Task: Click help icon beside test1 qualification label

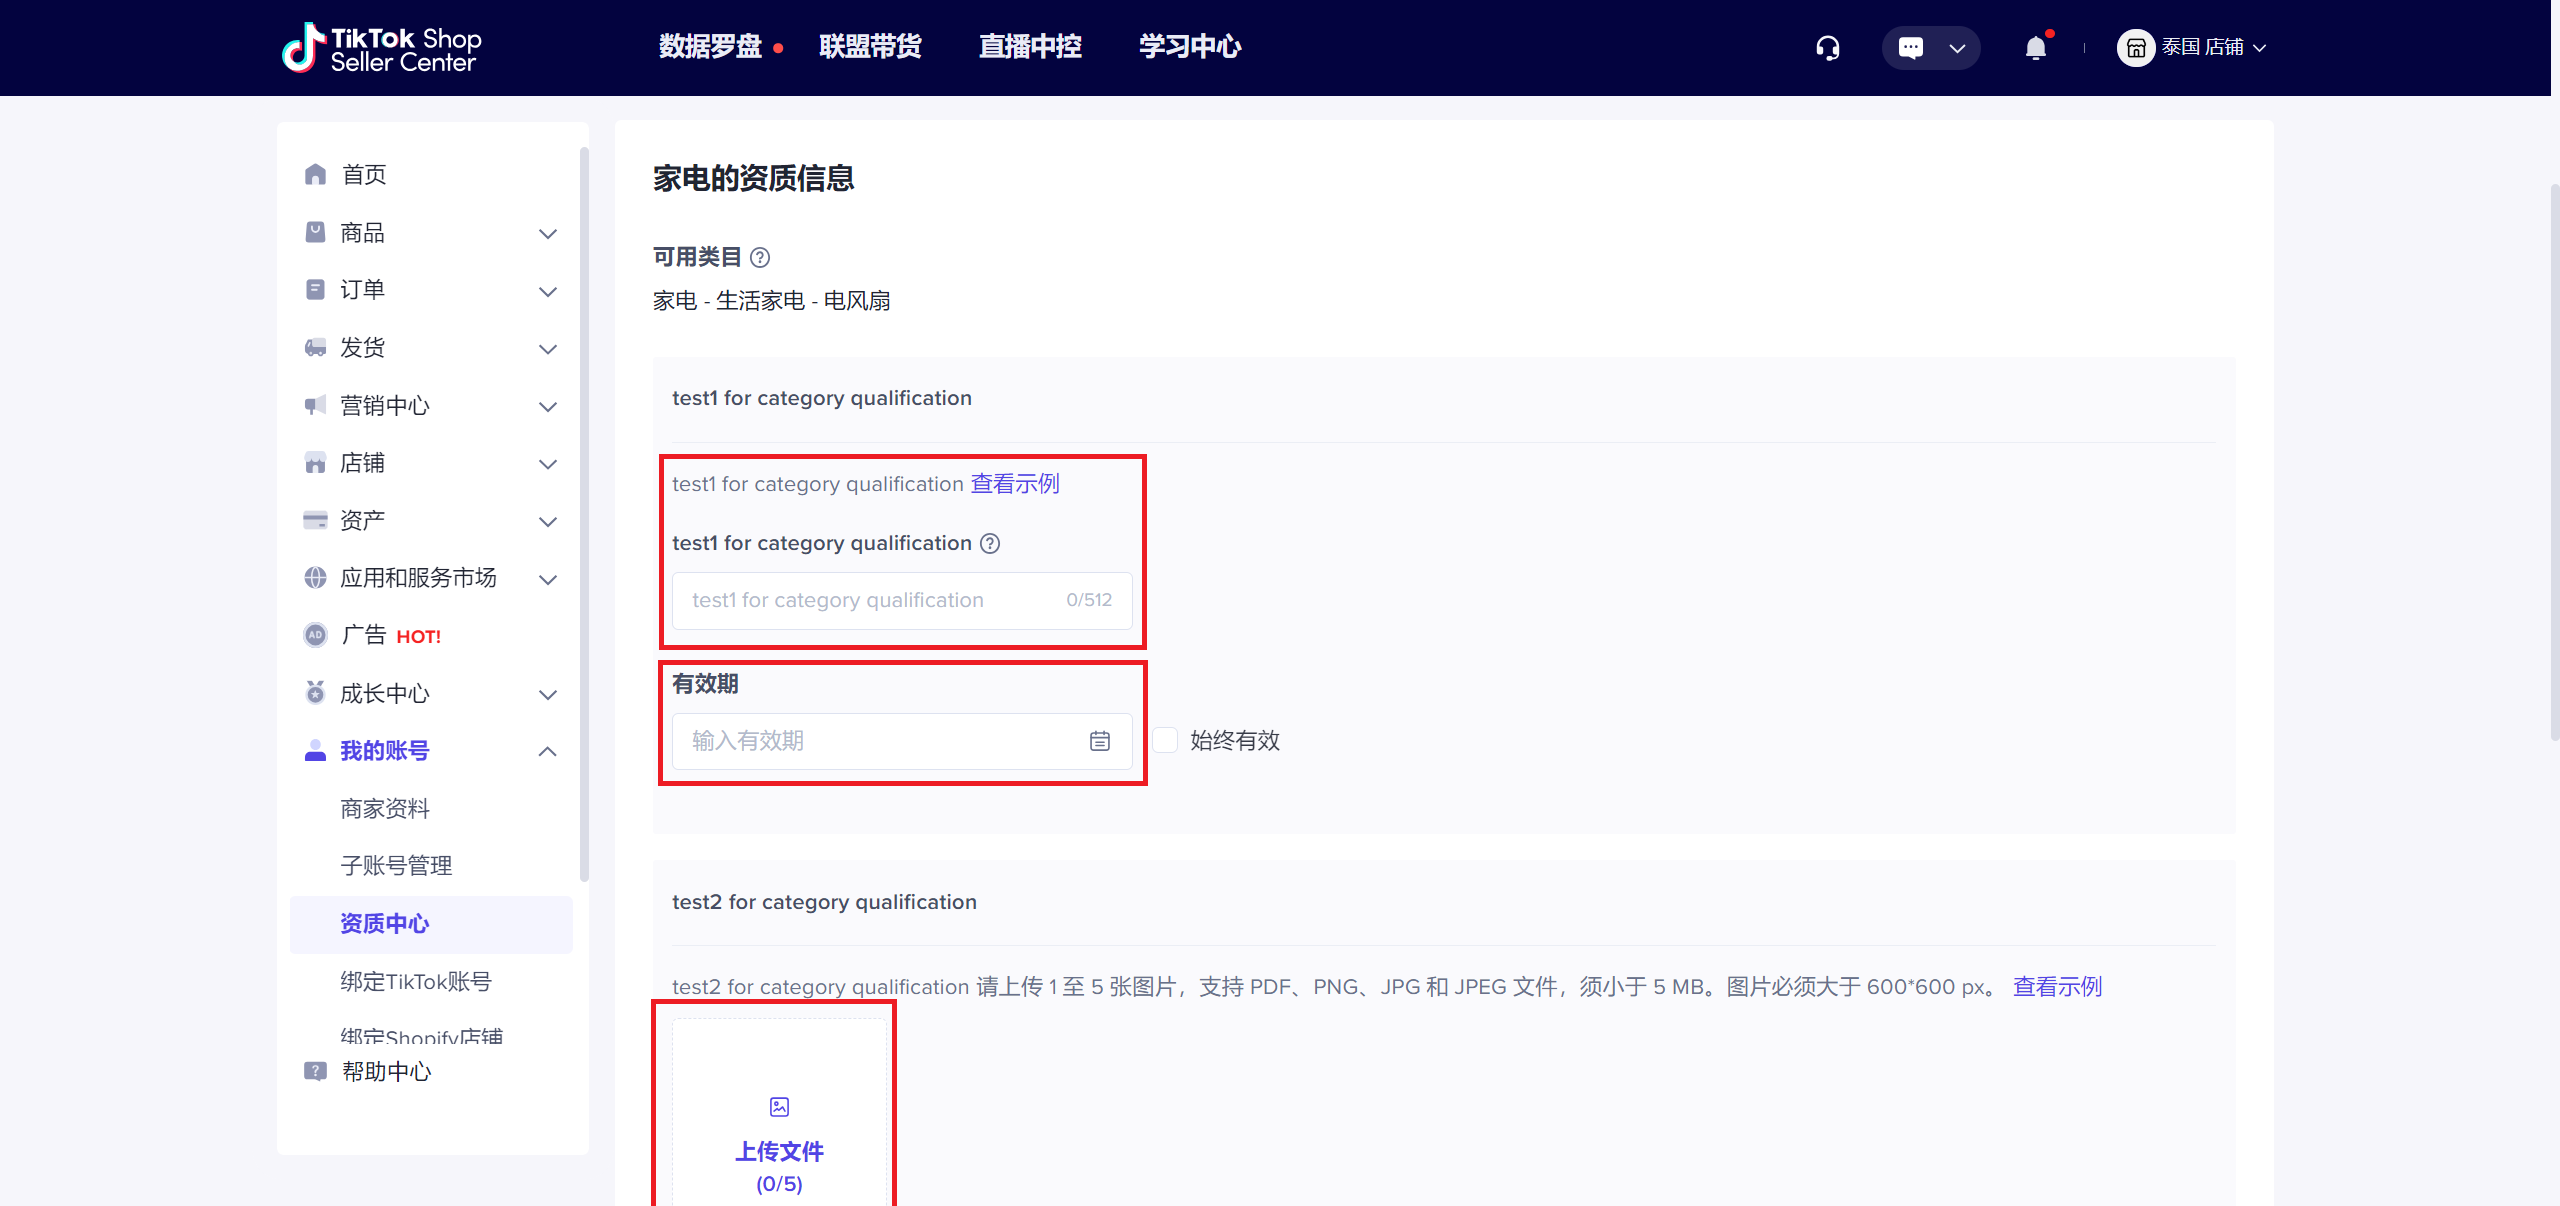Action: 990,543
